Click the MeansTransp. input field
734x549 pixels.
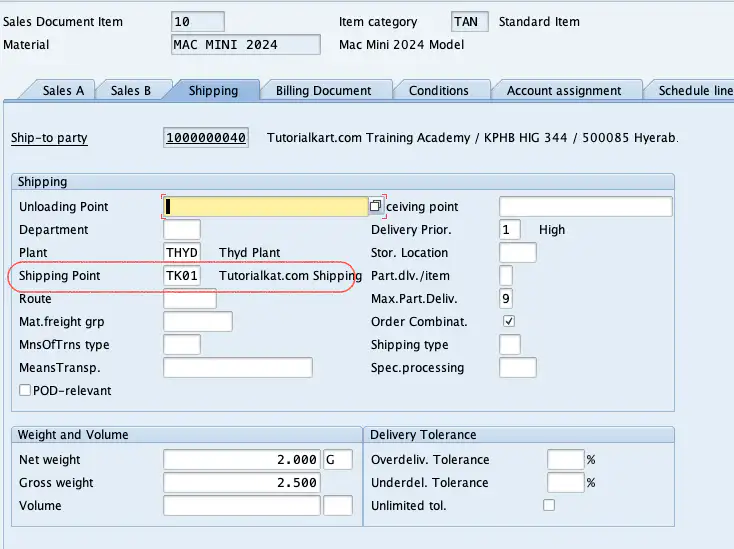click(x=238, y=367)
